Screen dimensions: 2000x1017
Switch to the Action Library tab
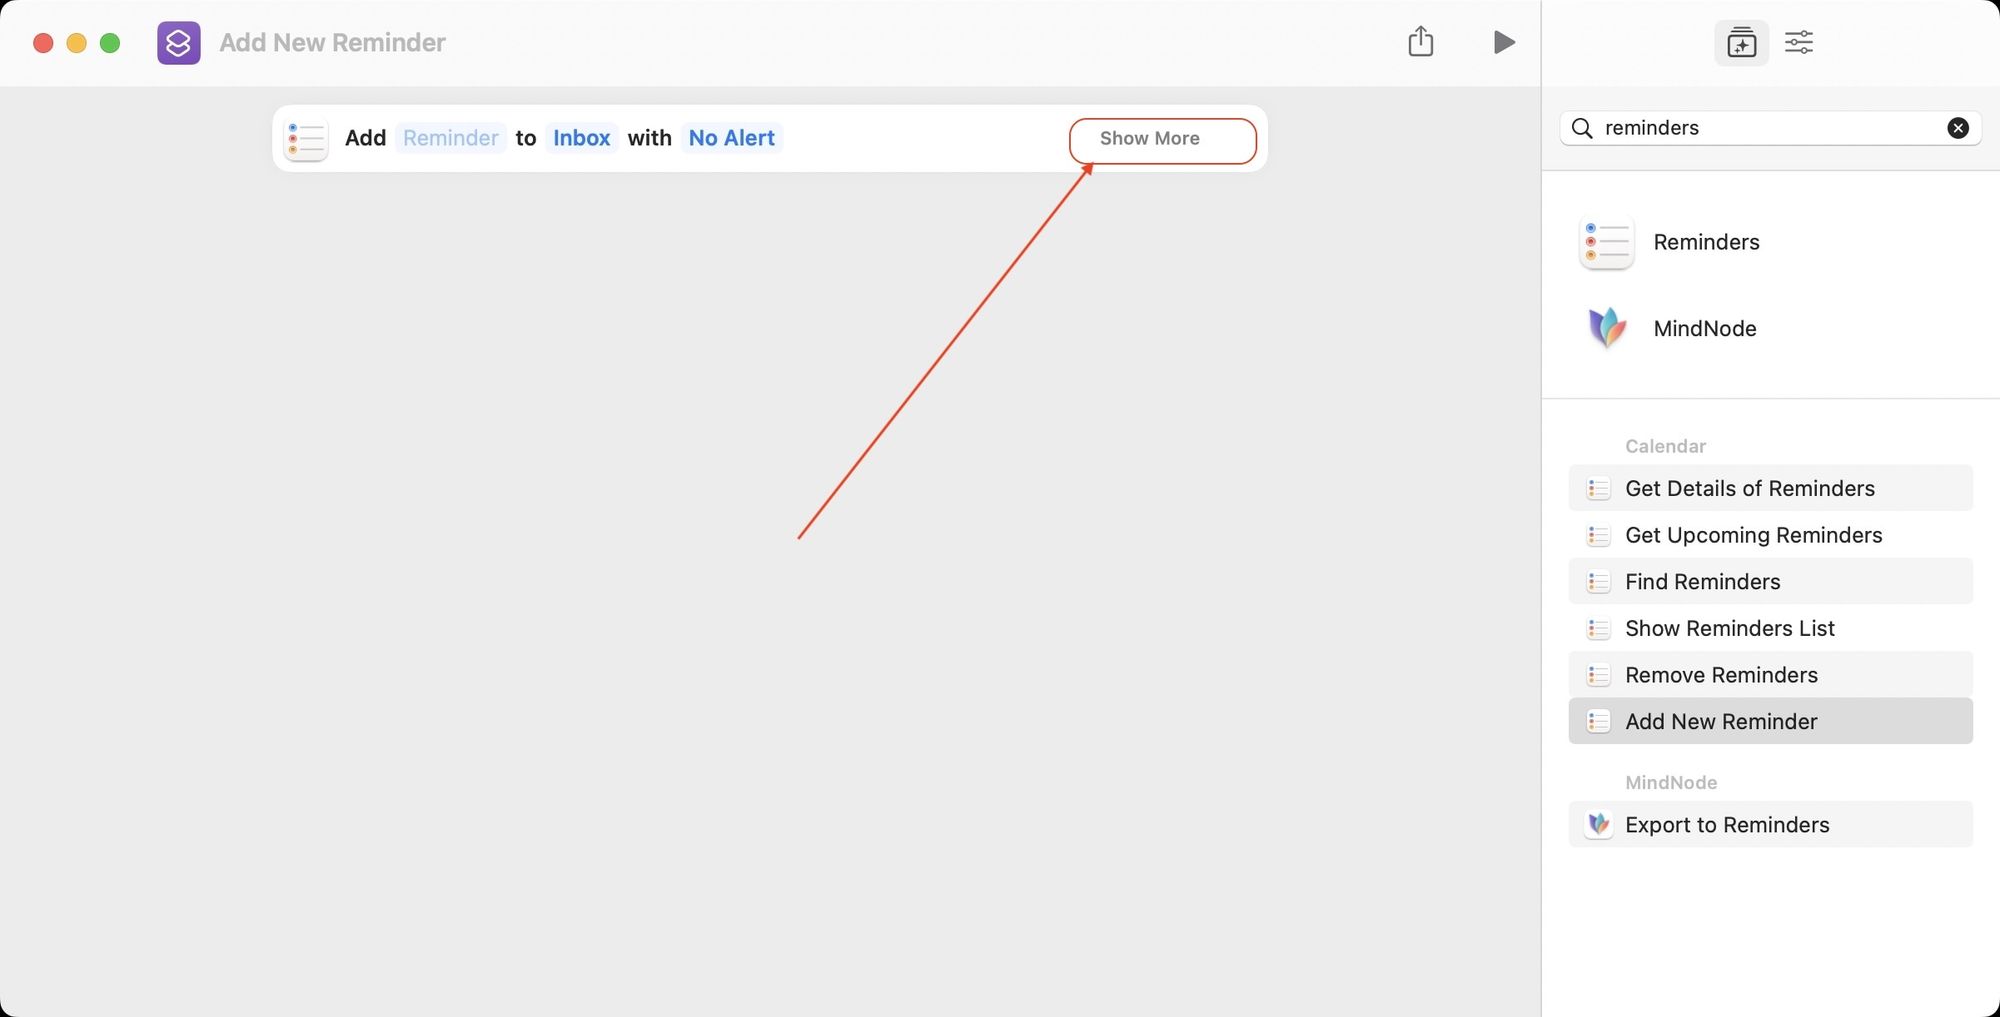1741,42
